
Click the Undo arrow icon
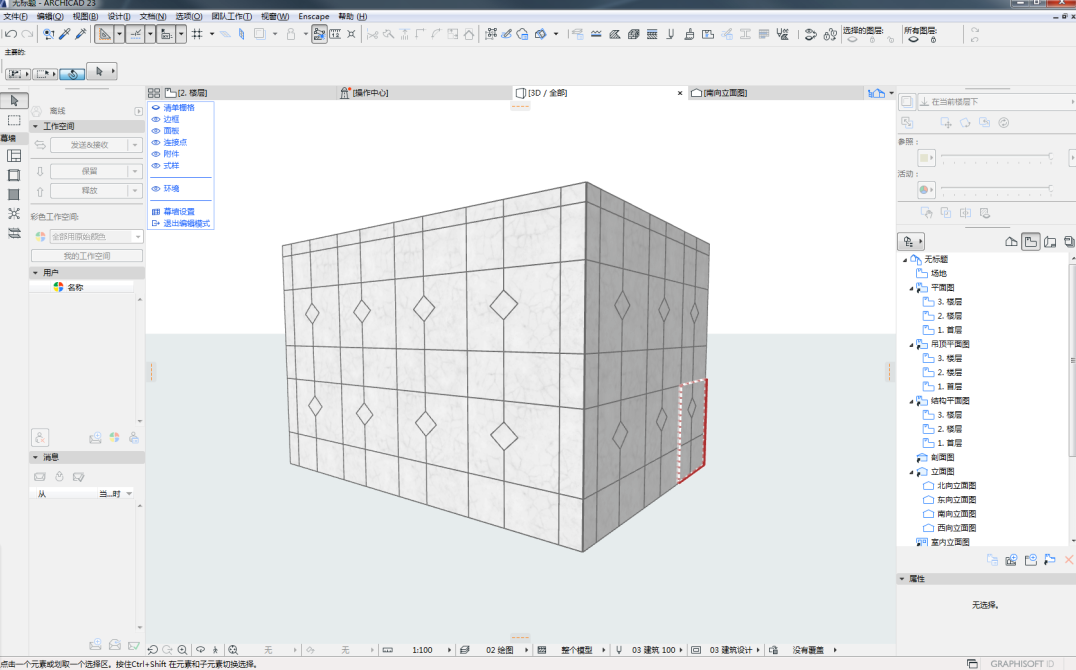pos(10,34)
